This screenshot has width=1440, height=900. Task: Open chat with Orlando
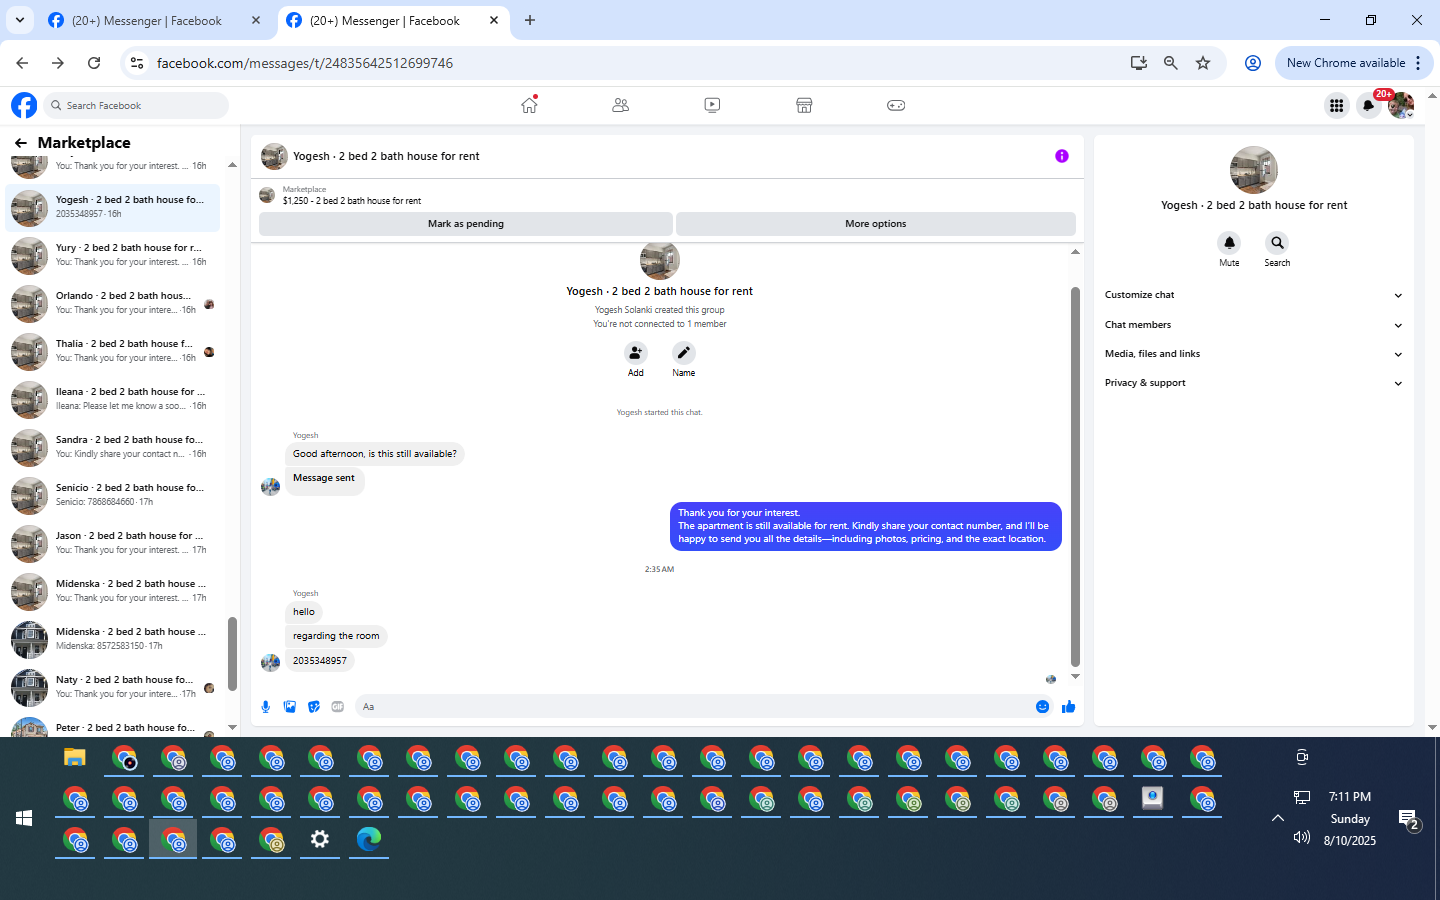[x=113, y=304]
